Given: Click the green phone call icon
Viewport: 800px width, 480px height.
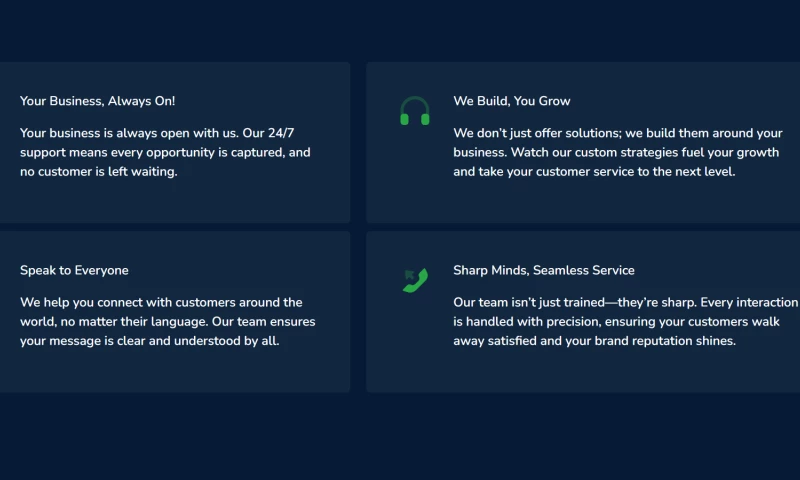Looking at the screenshot, I should pyautogui.click(x=414, y=280).
